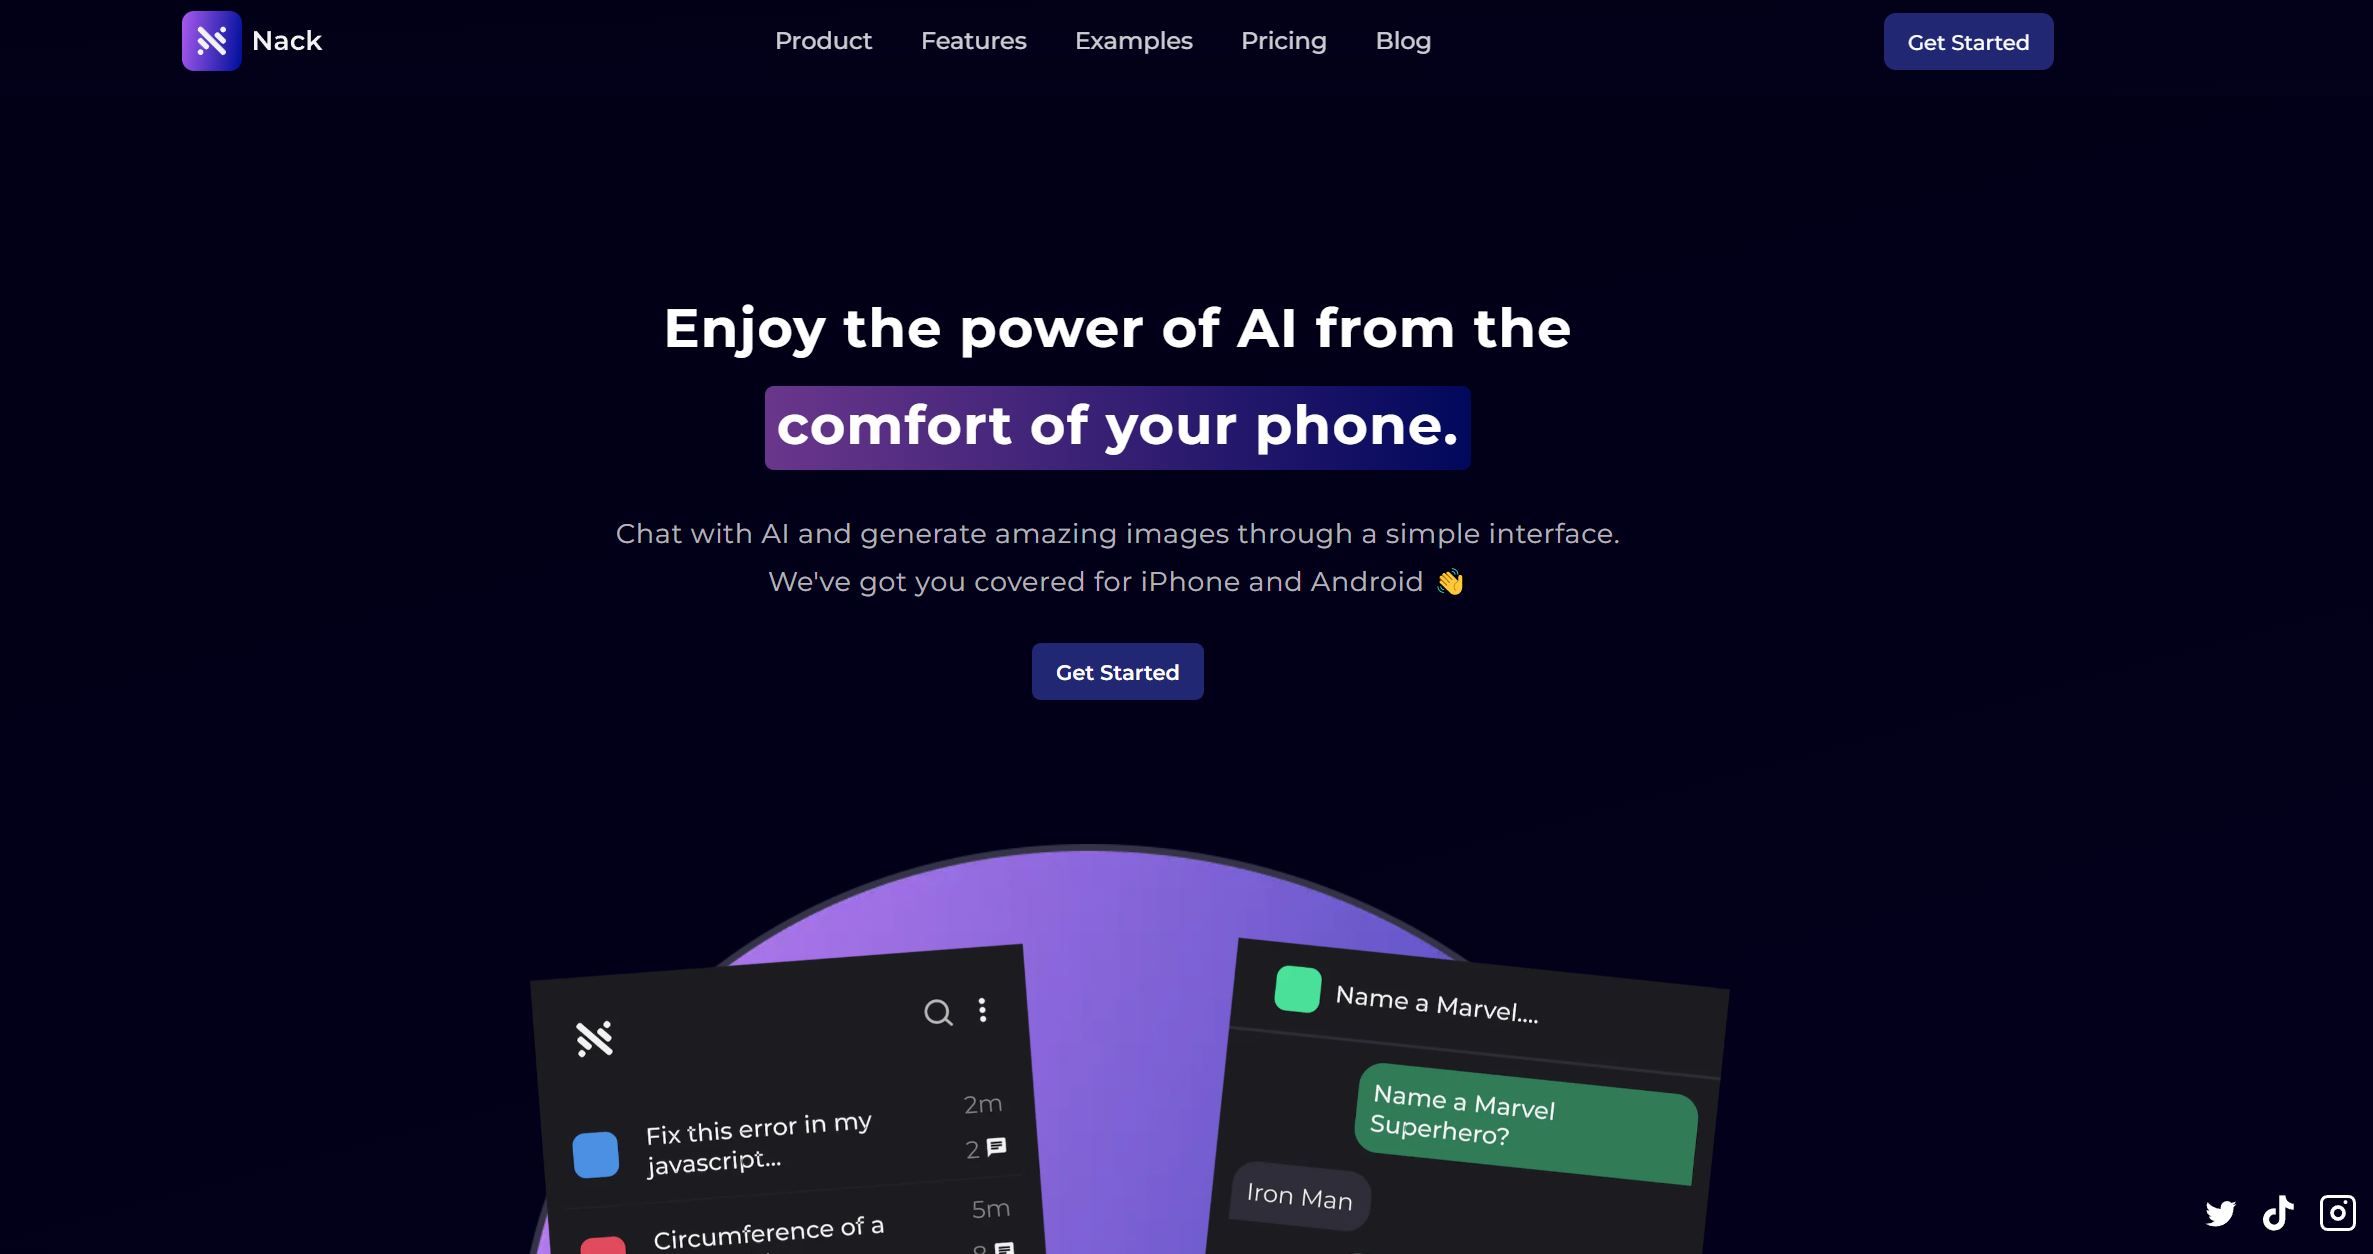Click the top-right Get Started button
This screenshot has height=1254, width=2373.
(x=1968, y=41)
